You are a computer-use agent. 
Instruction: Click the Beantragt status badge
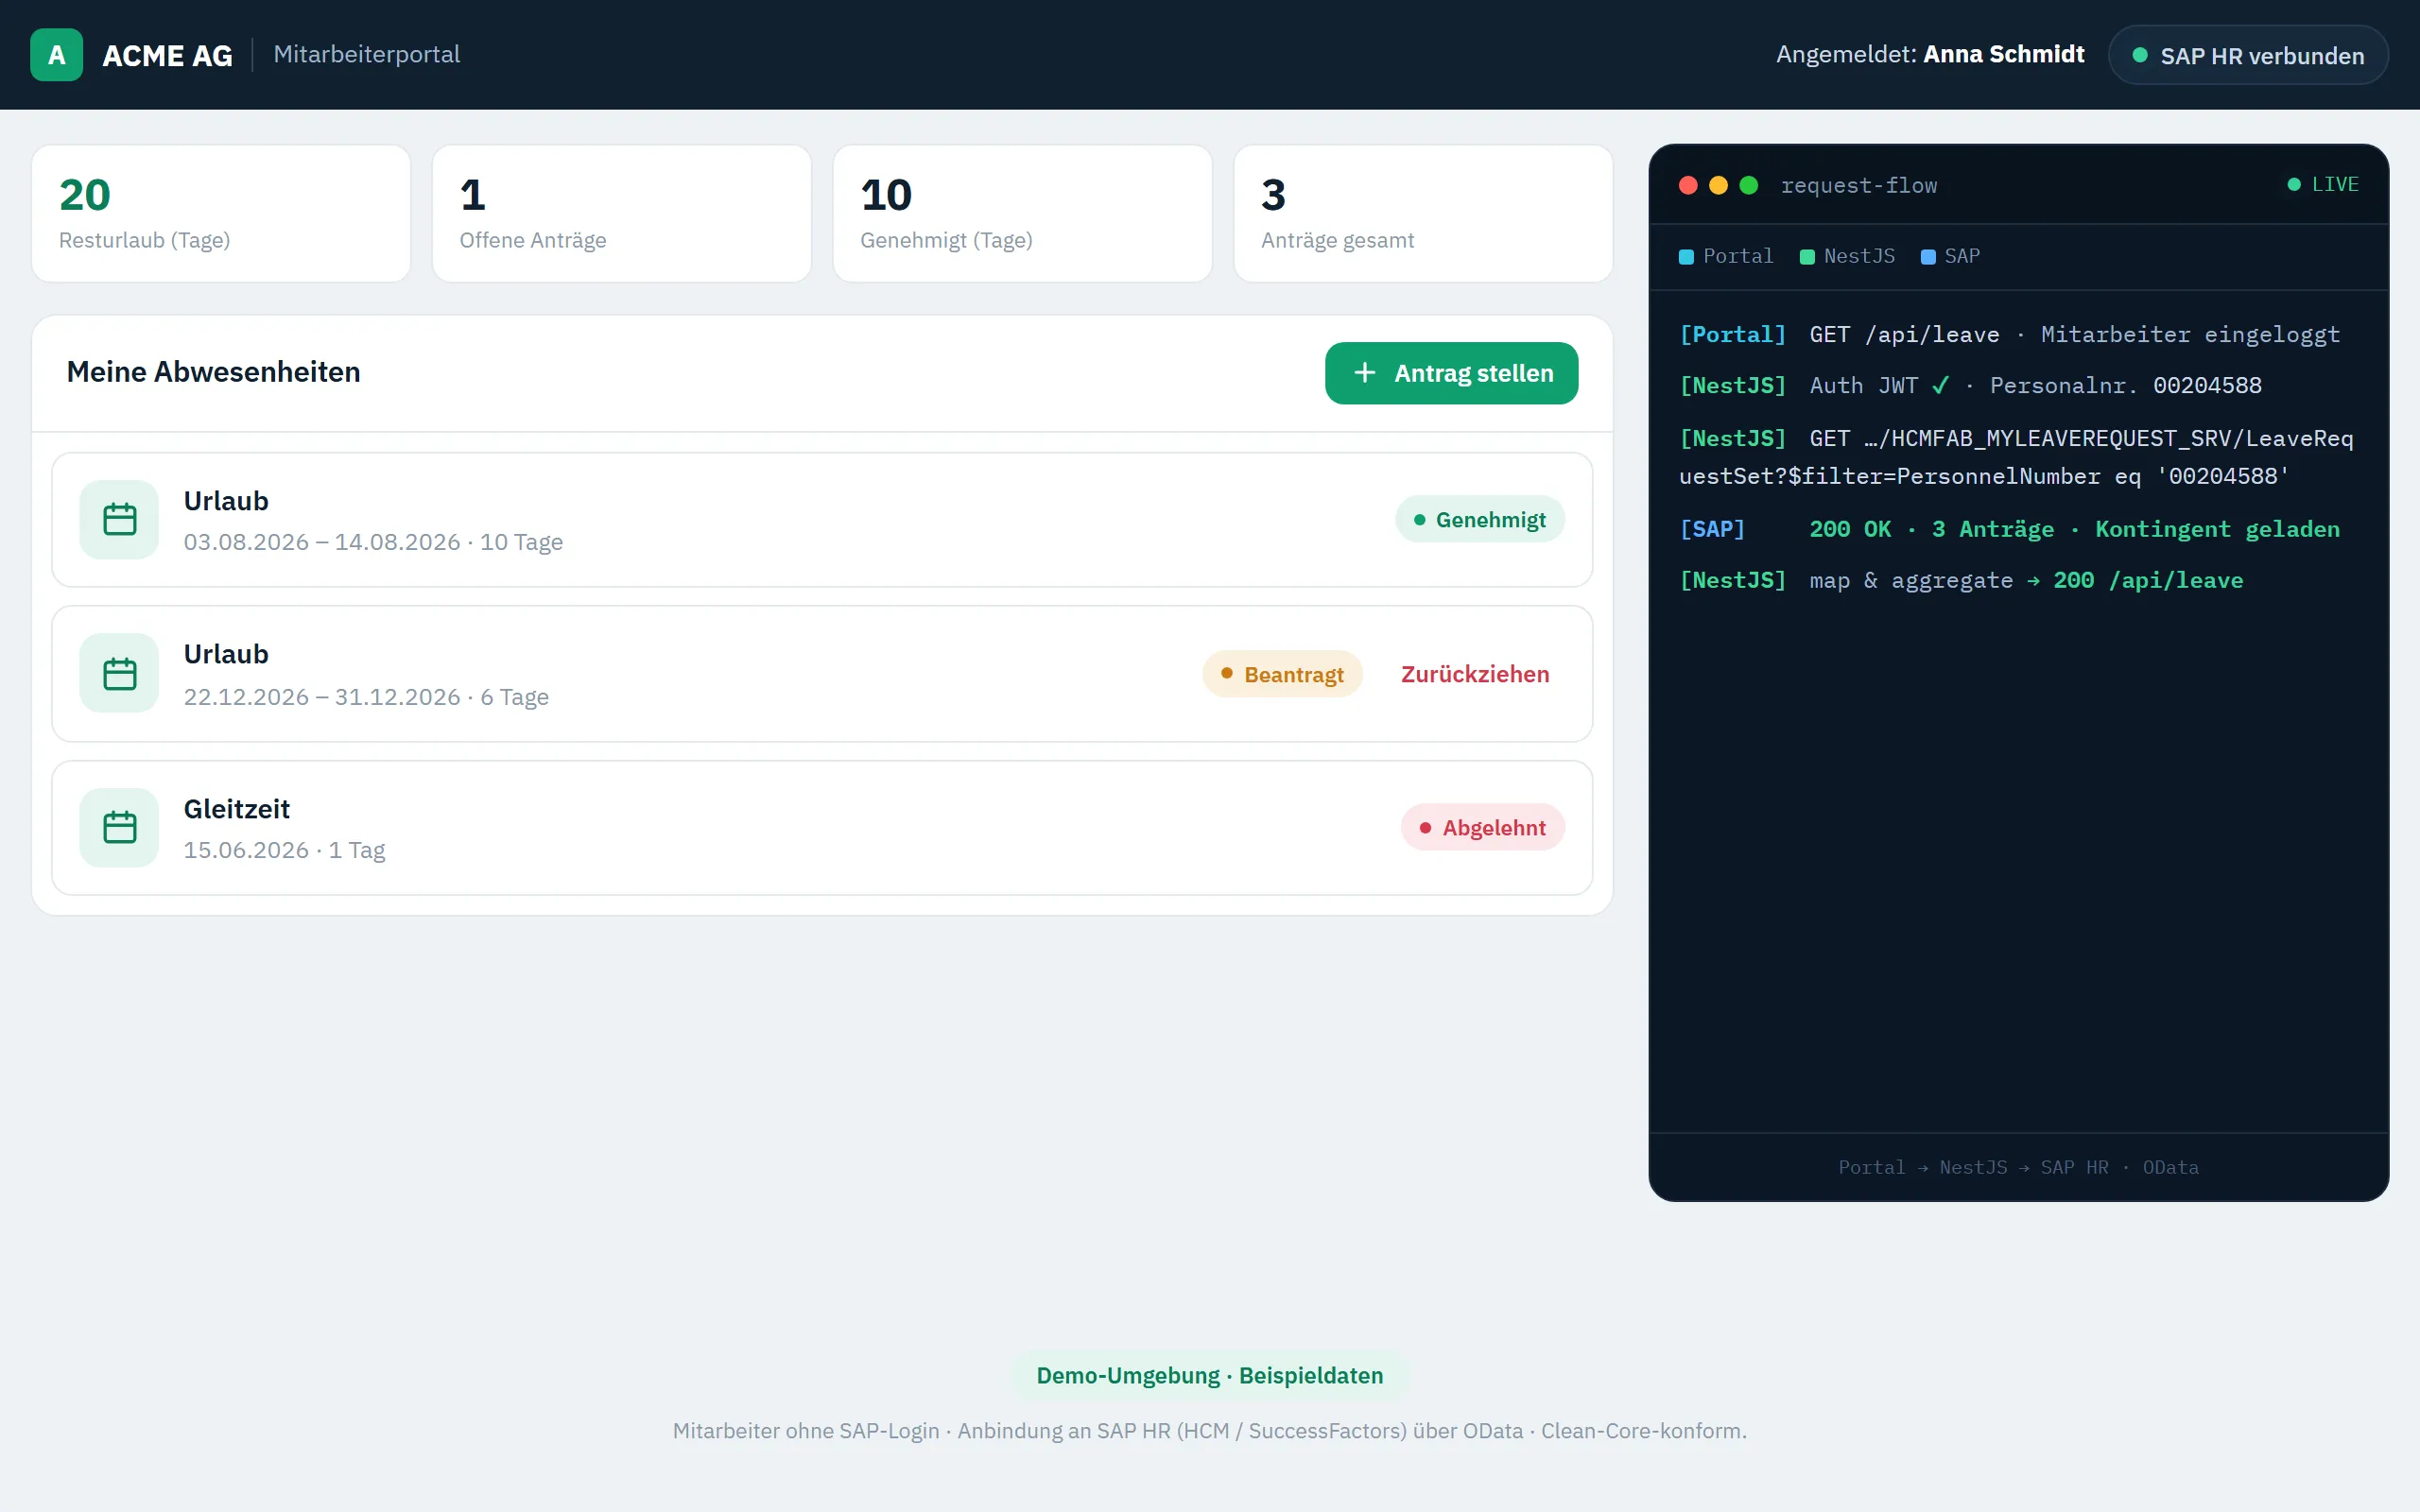[x=1282, y=674]
